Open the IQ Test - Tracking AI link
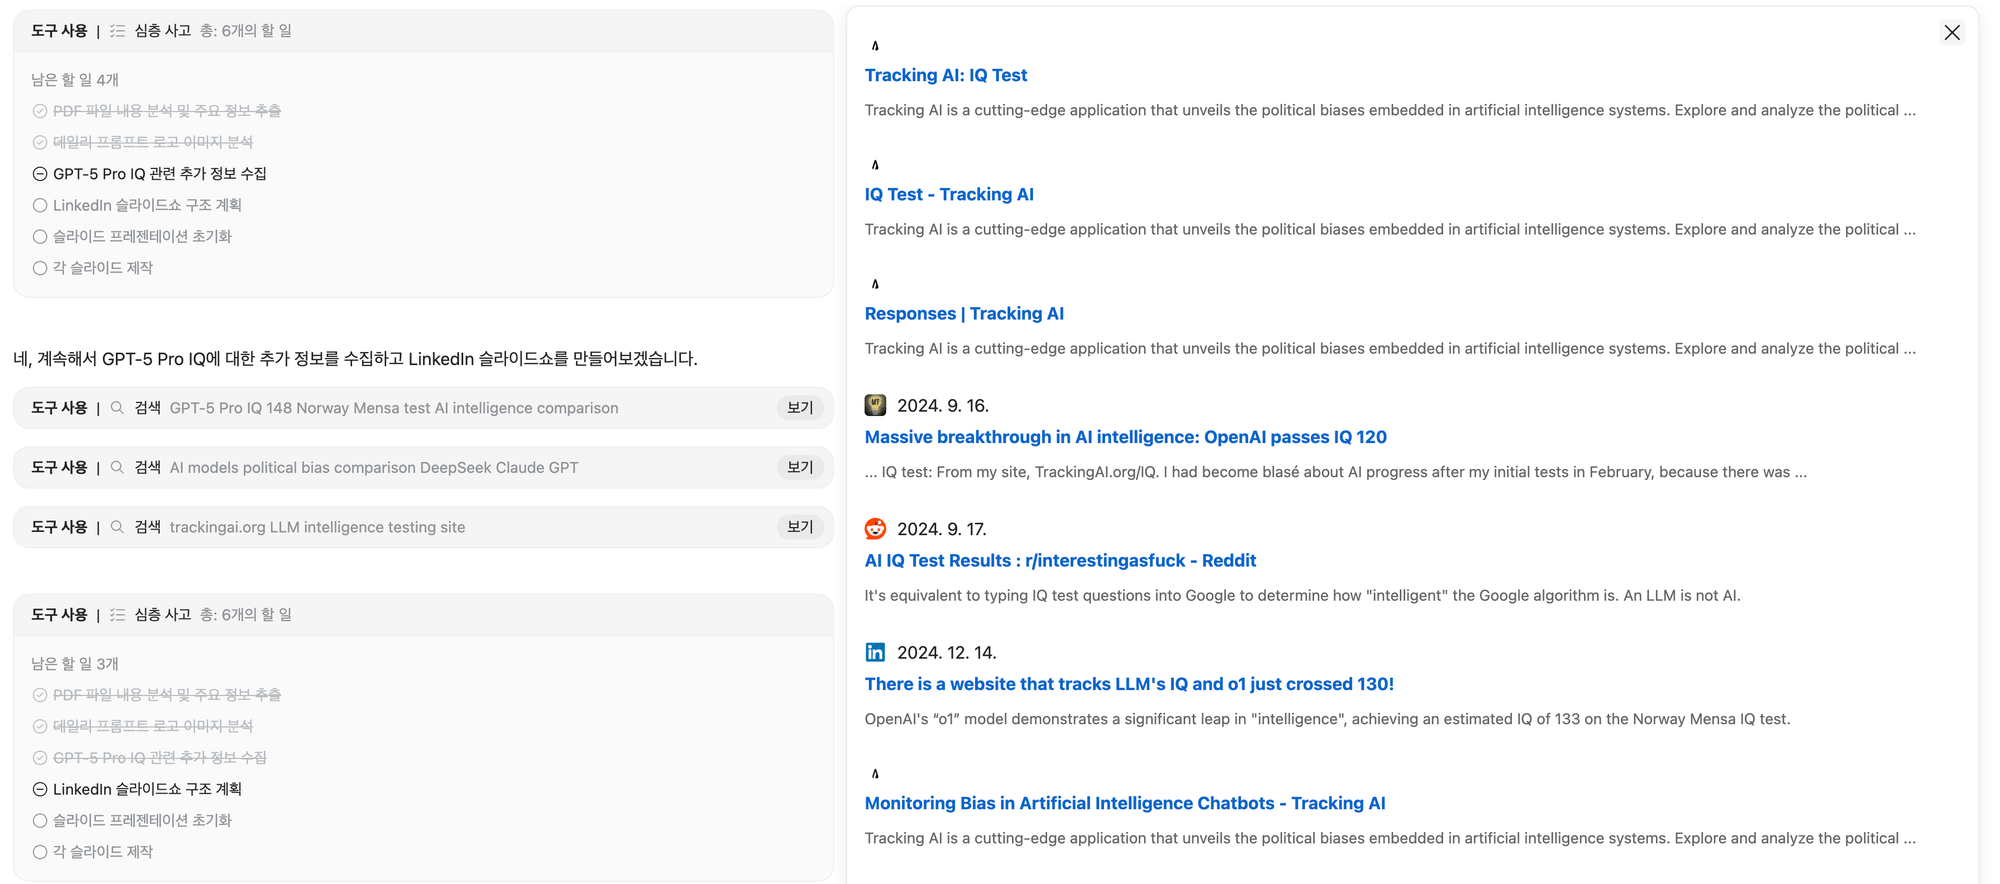This screenshot has height=884, width=2000. tap(949, 194)
